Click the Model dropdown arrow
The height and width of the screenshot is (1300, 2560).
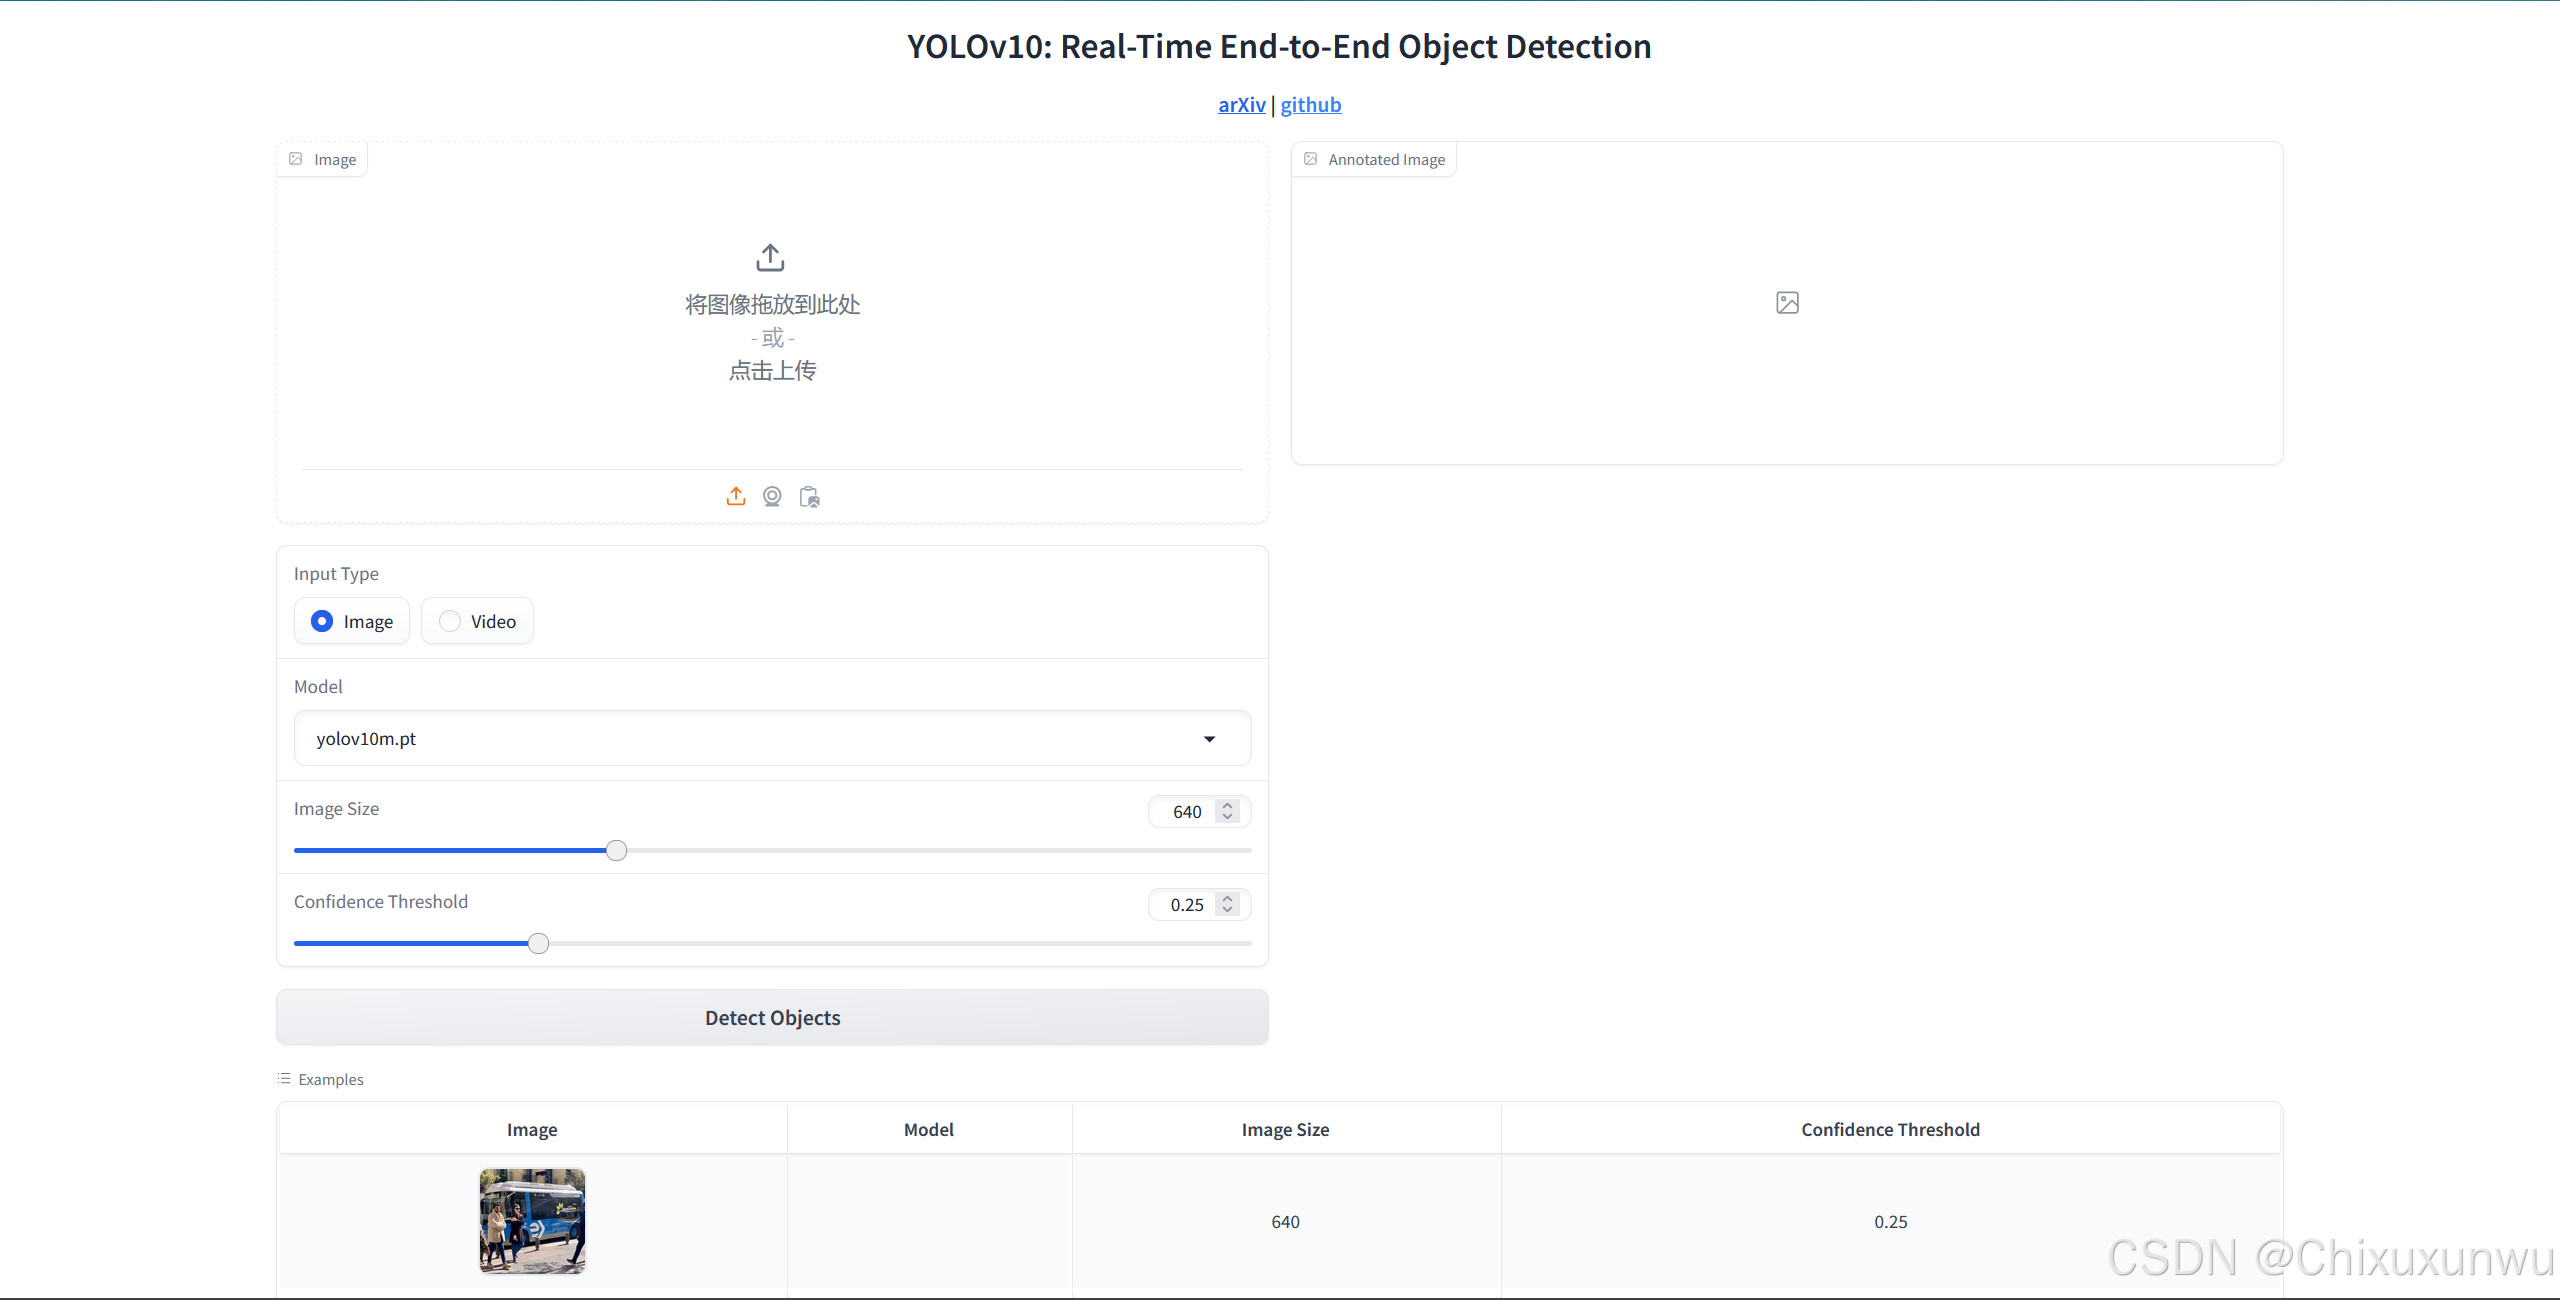[x=1209, y=739]
